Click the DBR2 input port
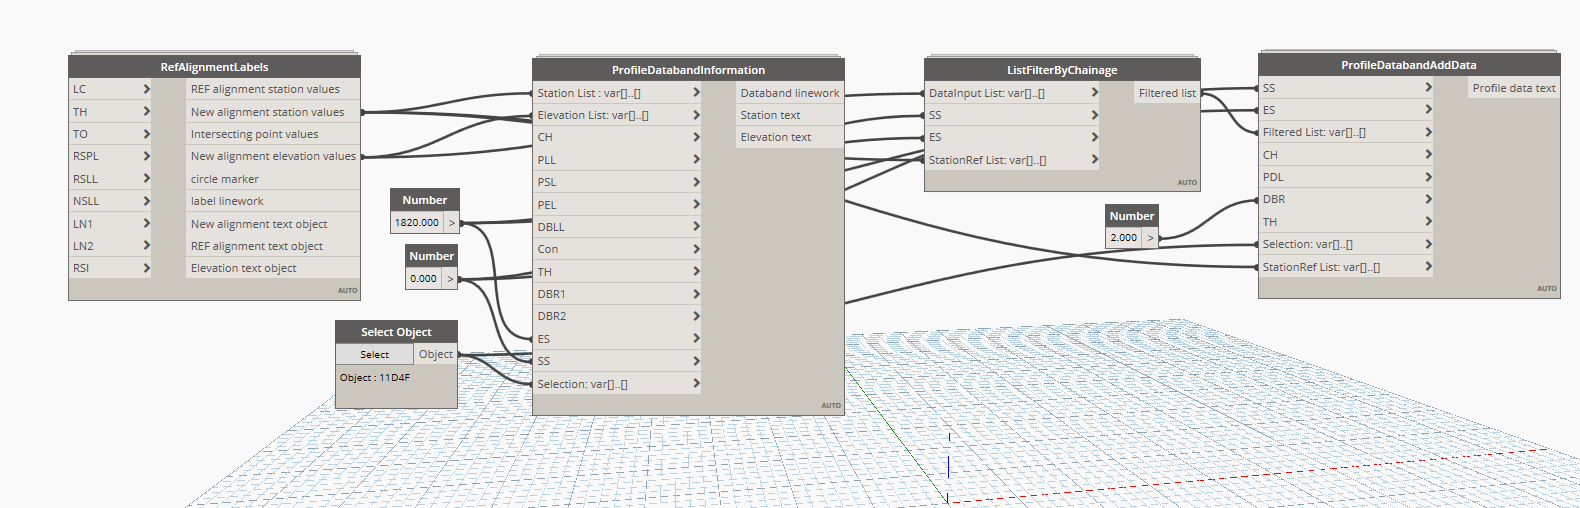This screenshot has height=508, width=1580. coord(617,316)
